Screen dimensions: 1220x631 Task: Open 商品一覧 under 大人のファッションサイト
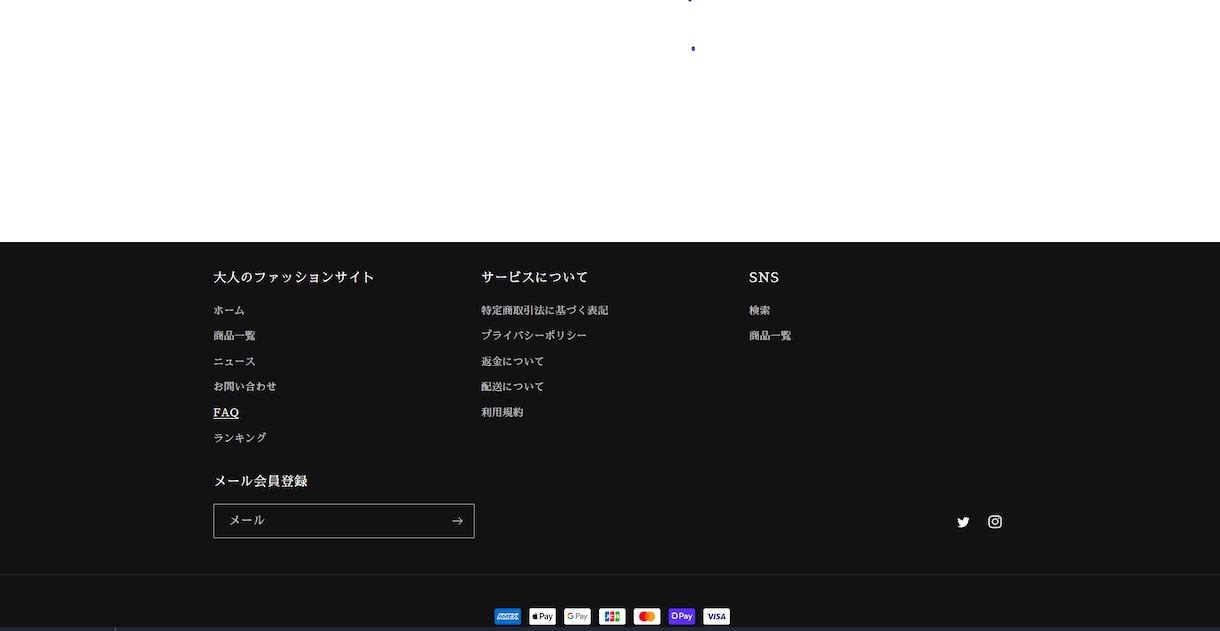click(x=234, y=336)
